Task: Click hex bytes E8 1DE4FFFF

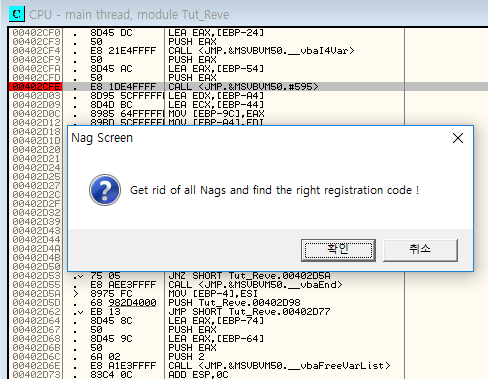Action: (x=123, y=87)
